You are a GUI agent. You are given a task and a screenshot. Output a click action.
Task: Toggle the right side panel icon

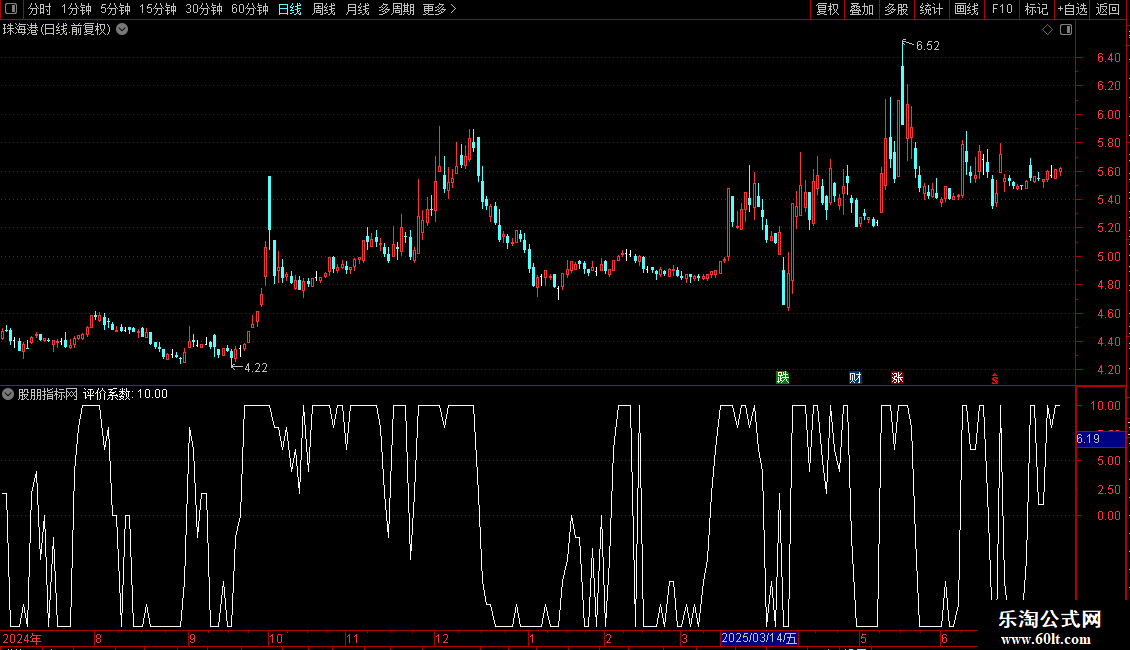1067,30
